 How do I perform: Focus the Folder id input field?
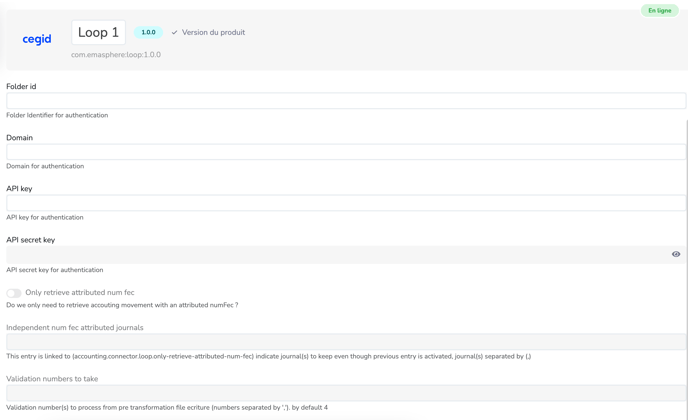[x=346, y=101]
